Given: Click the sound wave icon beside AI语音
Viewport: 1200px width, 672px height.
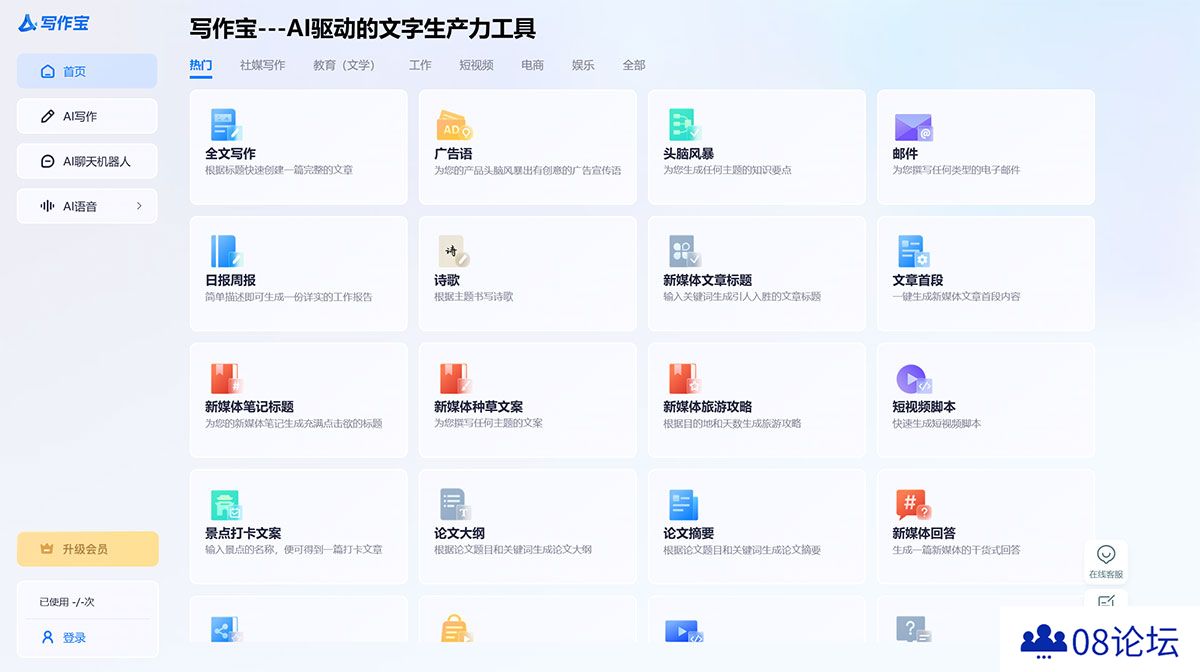Looking at the screenshot, I should pyautogui.click(x=47, y=206).
